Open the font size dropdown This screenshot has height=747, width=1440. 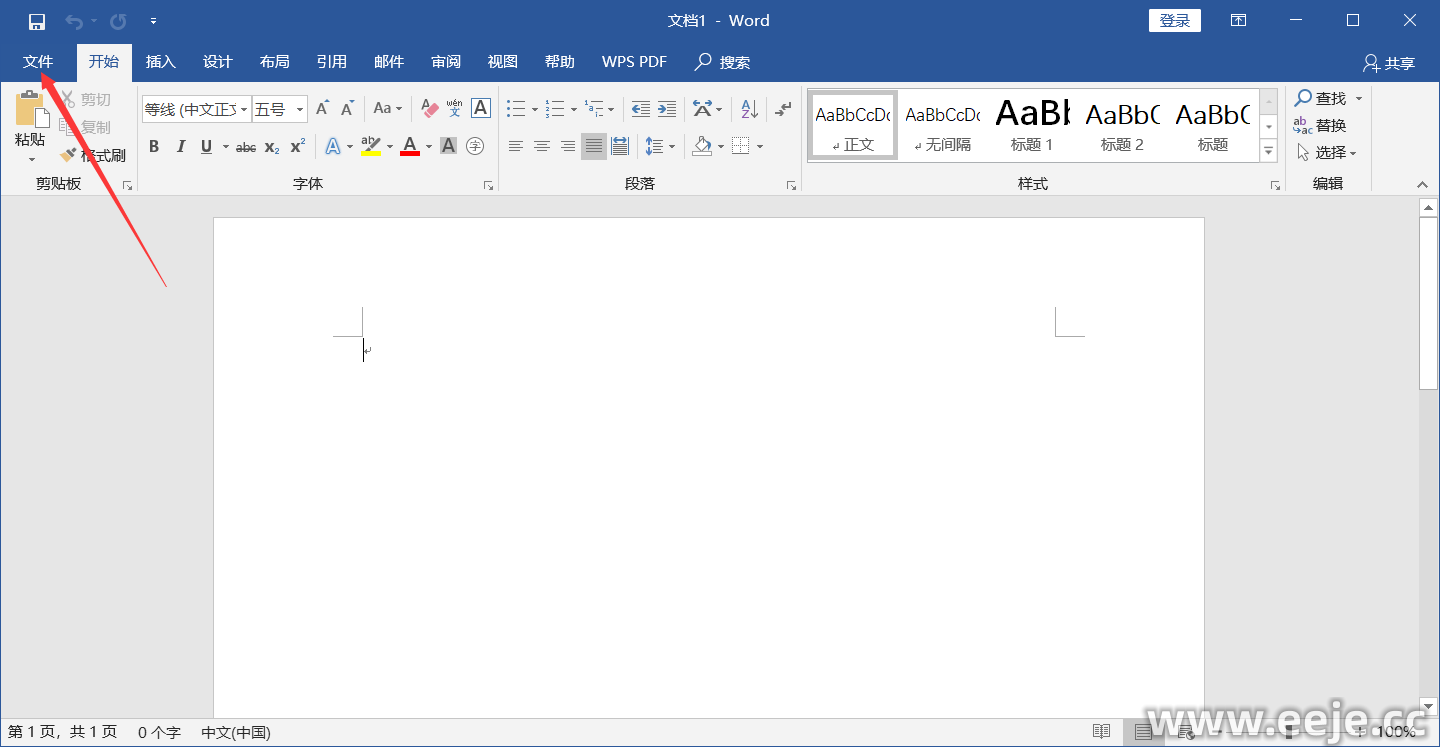299,109
